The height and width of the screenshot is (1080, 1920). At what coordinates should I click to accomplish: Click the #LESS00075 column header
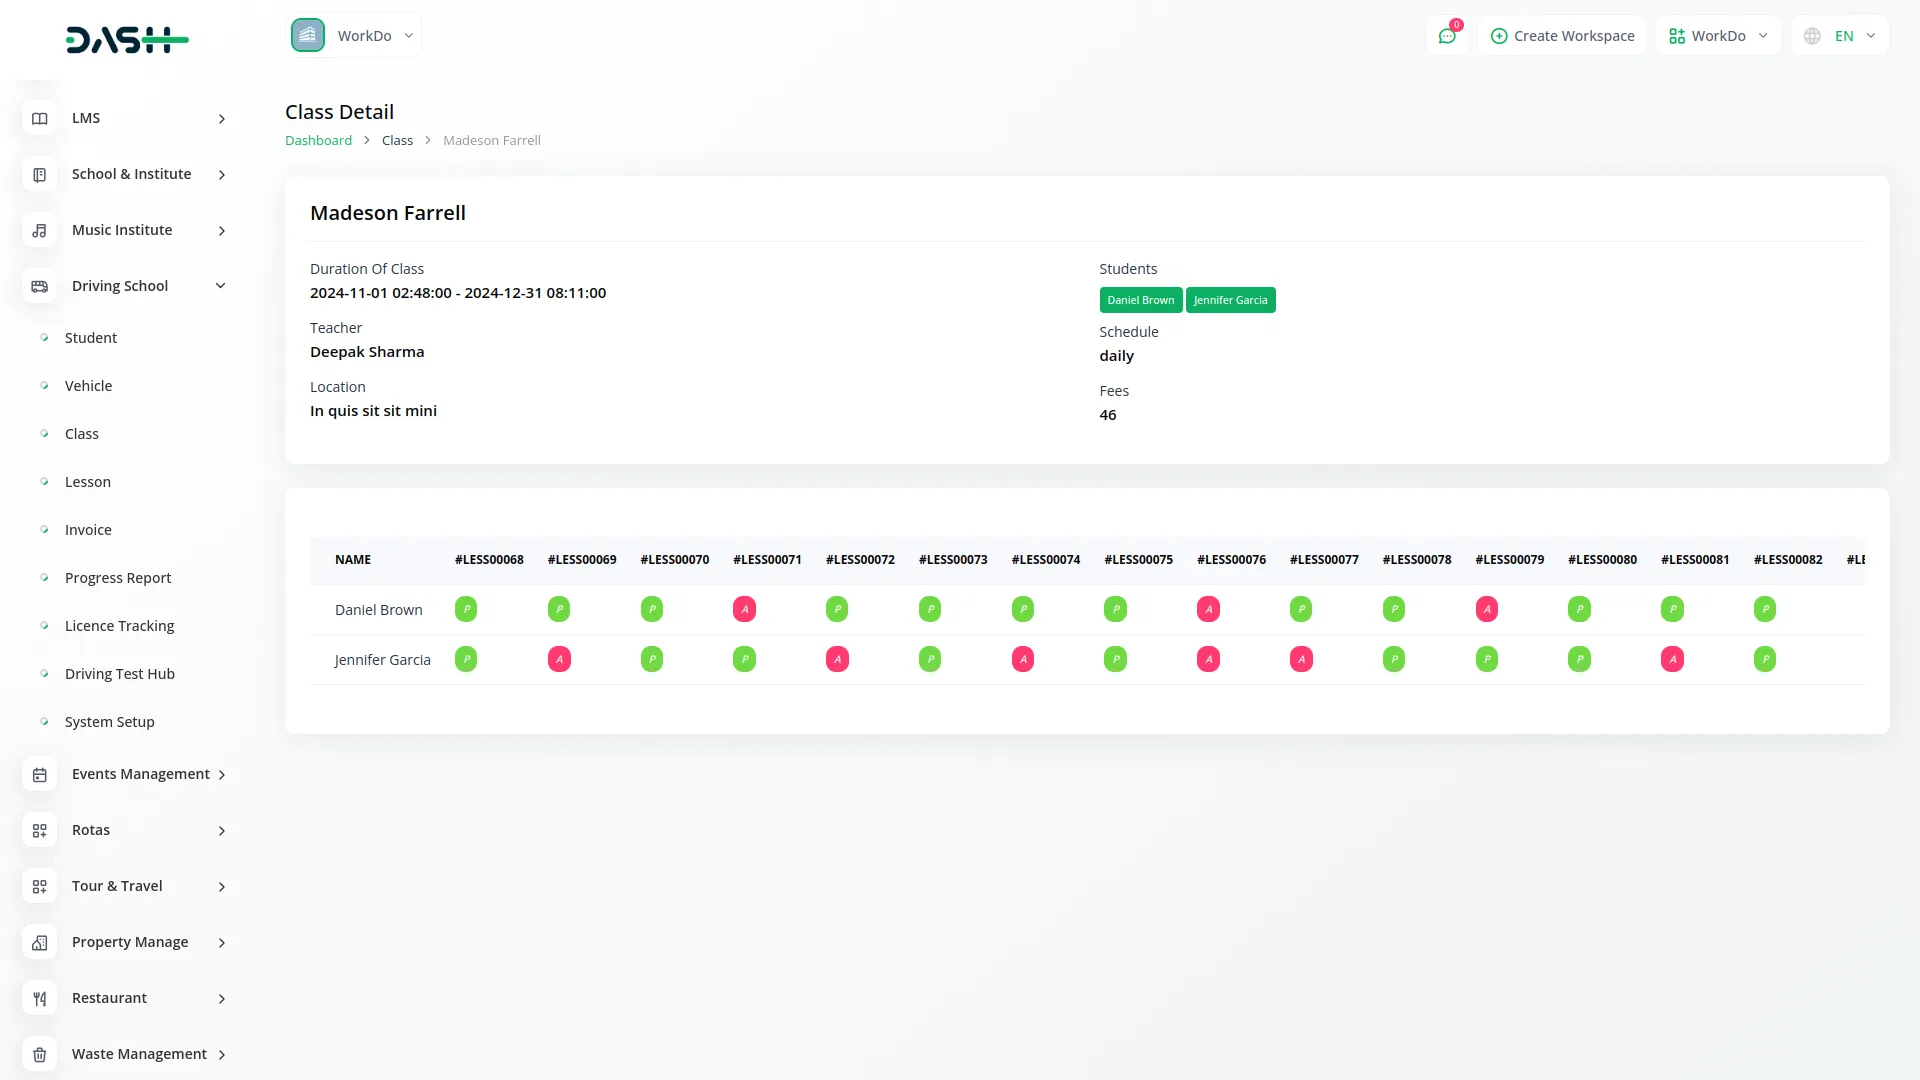click(x=1138, y=560)
